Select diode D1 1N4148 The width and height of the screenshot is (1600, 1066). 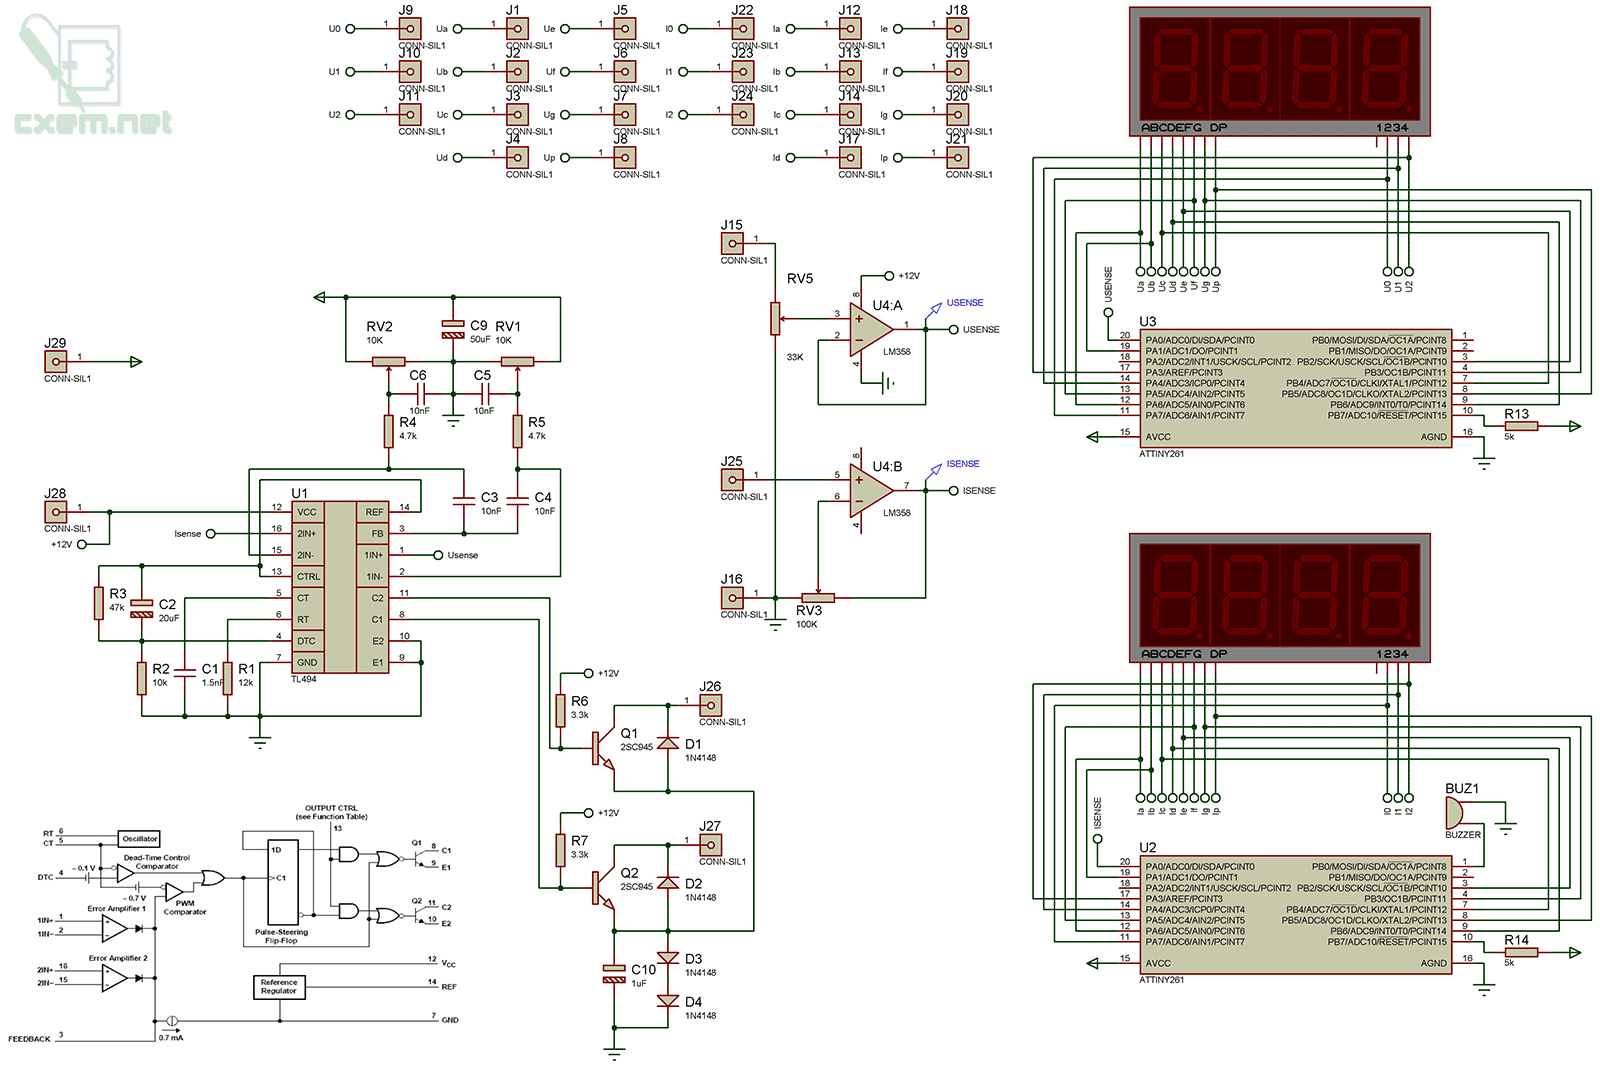point(668,744)
